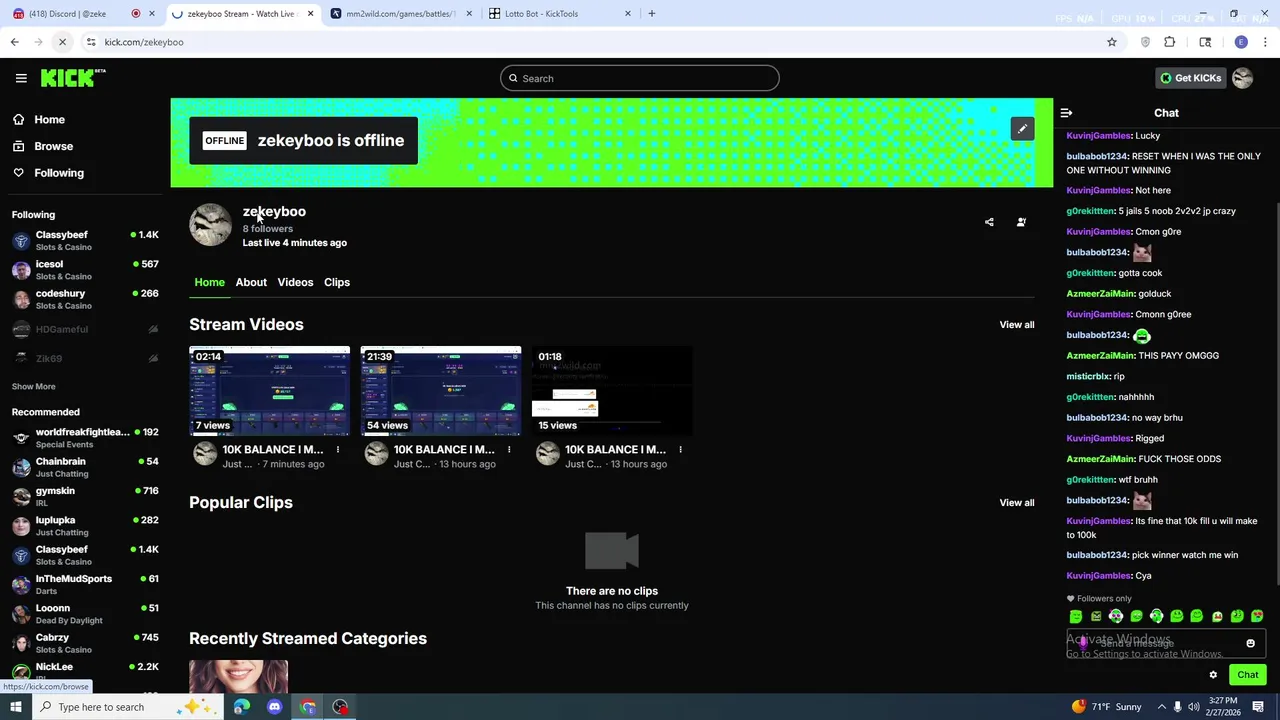Insert the green headphones emote, fifth in row

[x=1156, y=616]
